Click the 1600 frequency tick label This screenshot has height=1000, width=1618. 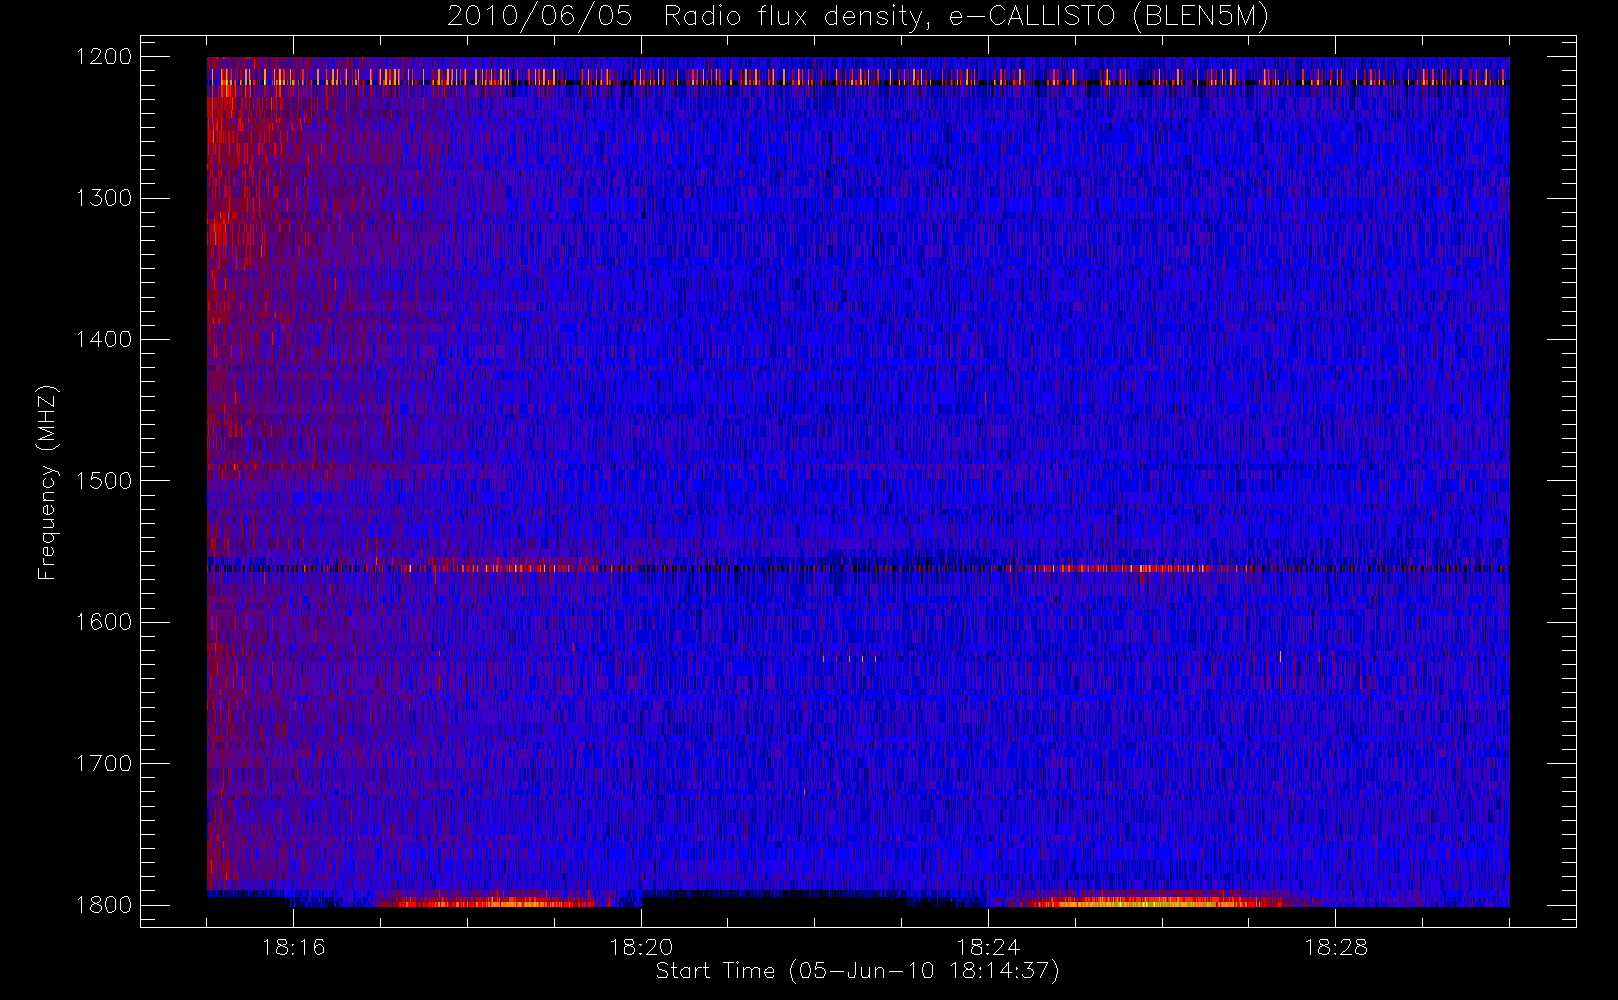point(104,622)
